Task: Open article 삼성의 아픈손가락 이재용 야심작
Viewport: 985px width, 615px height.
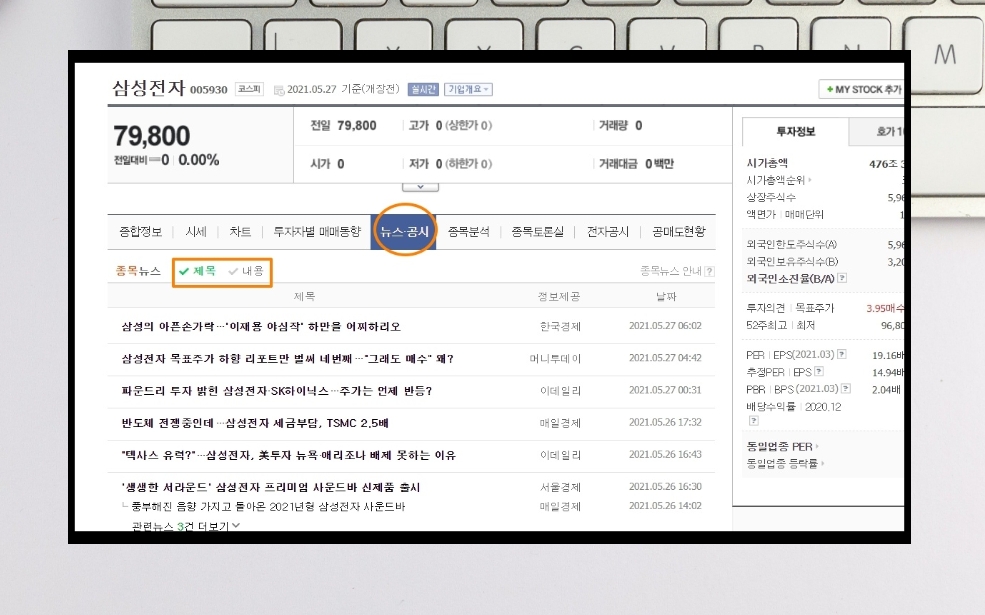Action: [261, 327]
